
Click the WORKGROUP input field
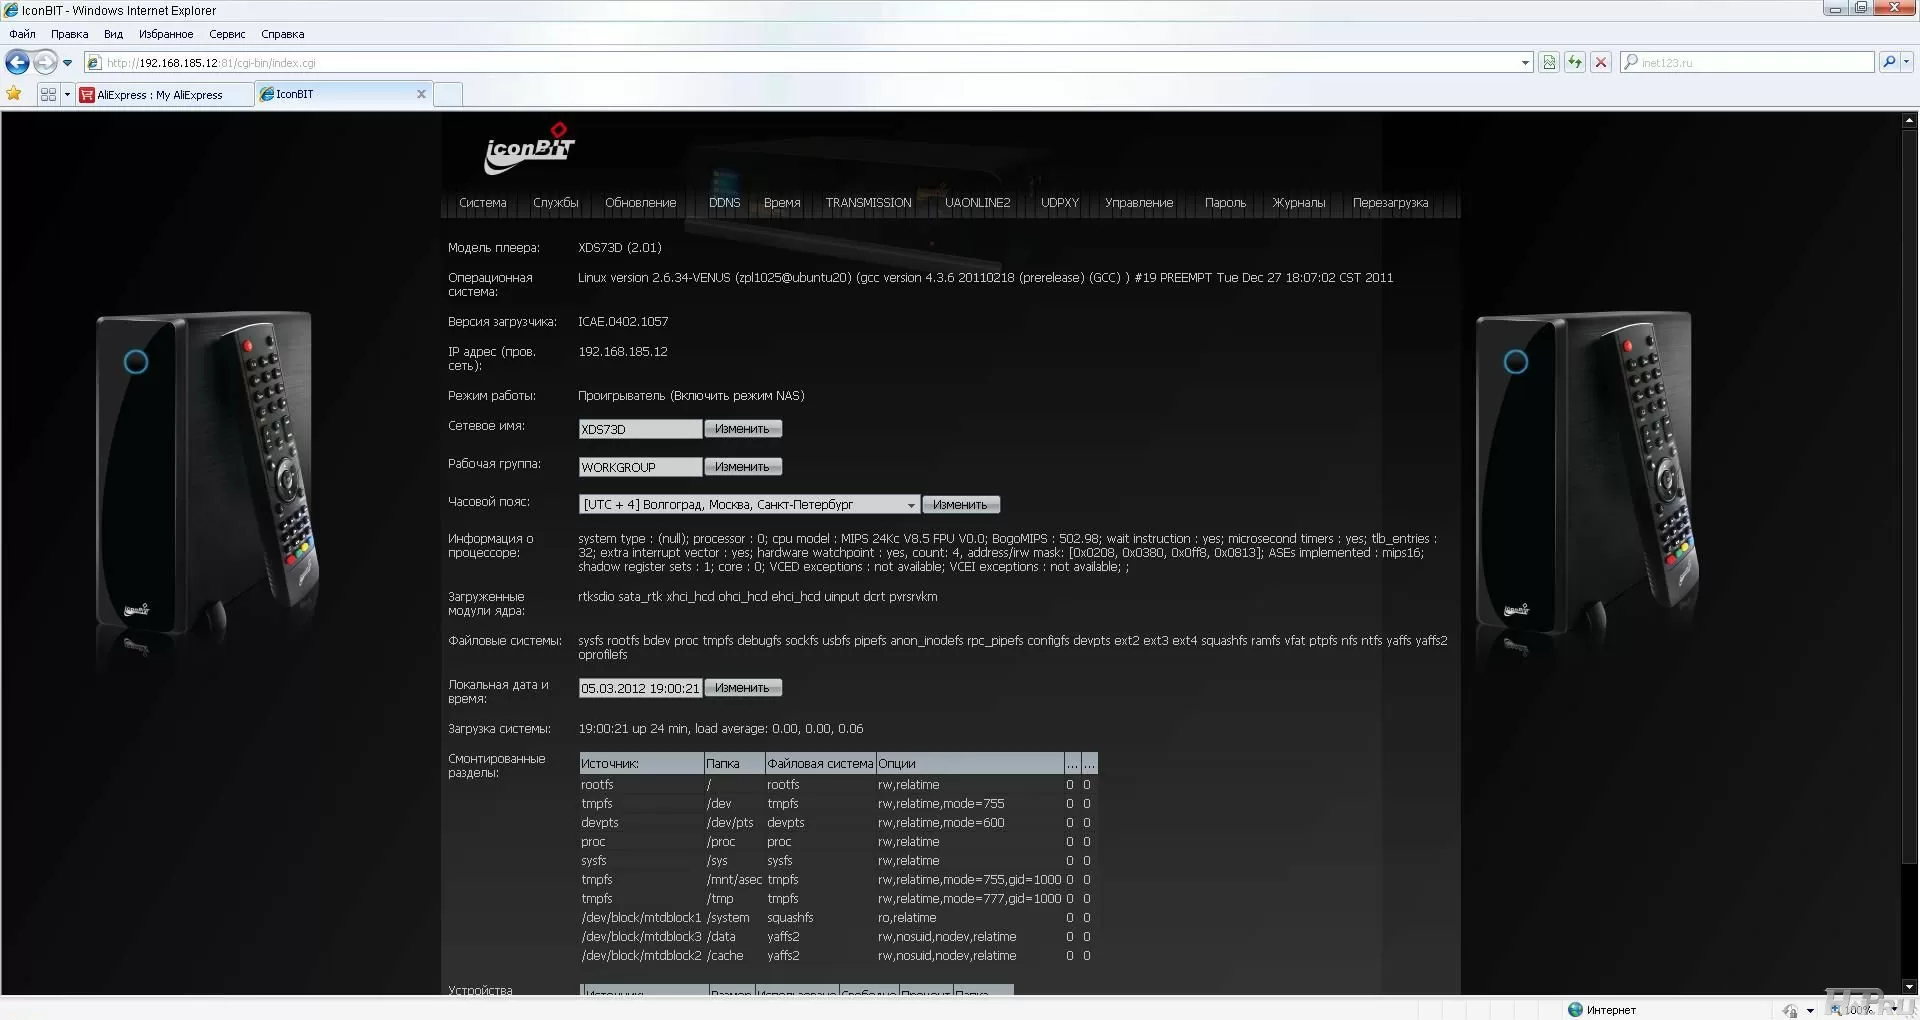640,467
